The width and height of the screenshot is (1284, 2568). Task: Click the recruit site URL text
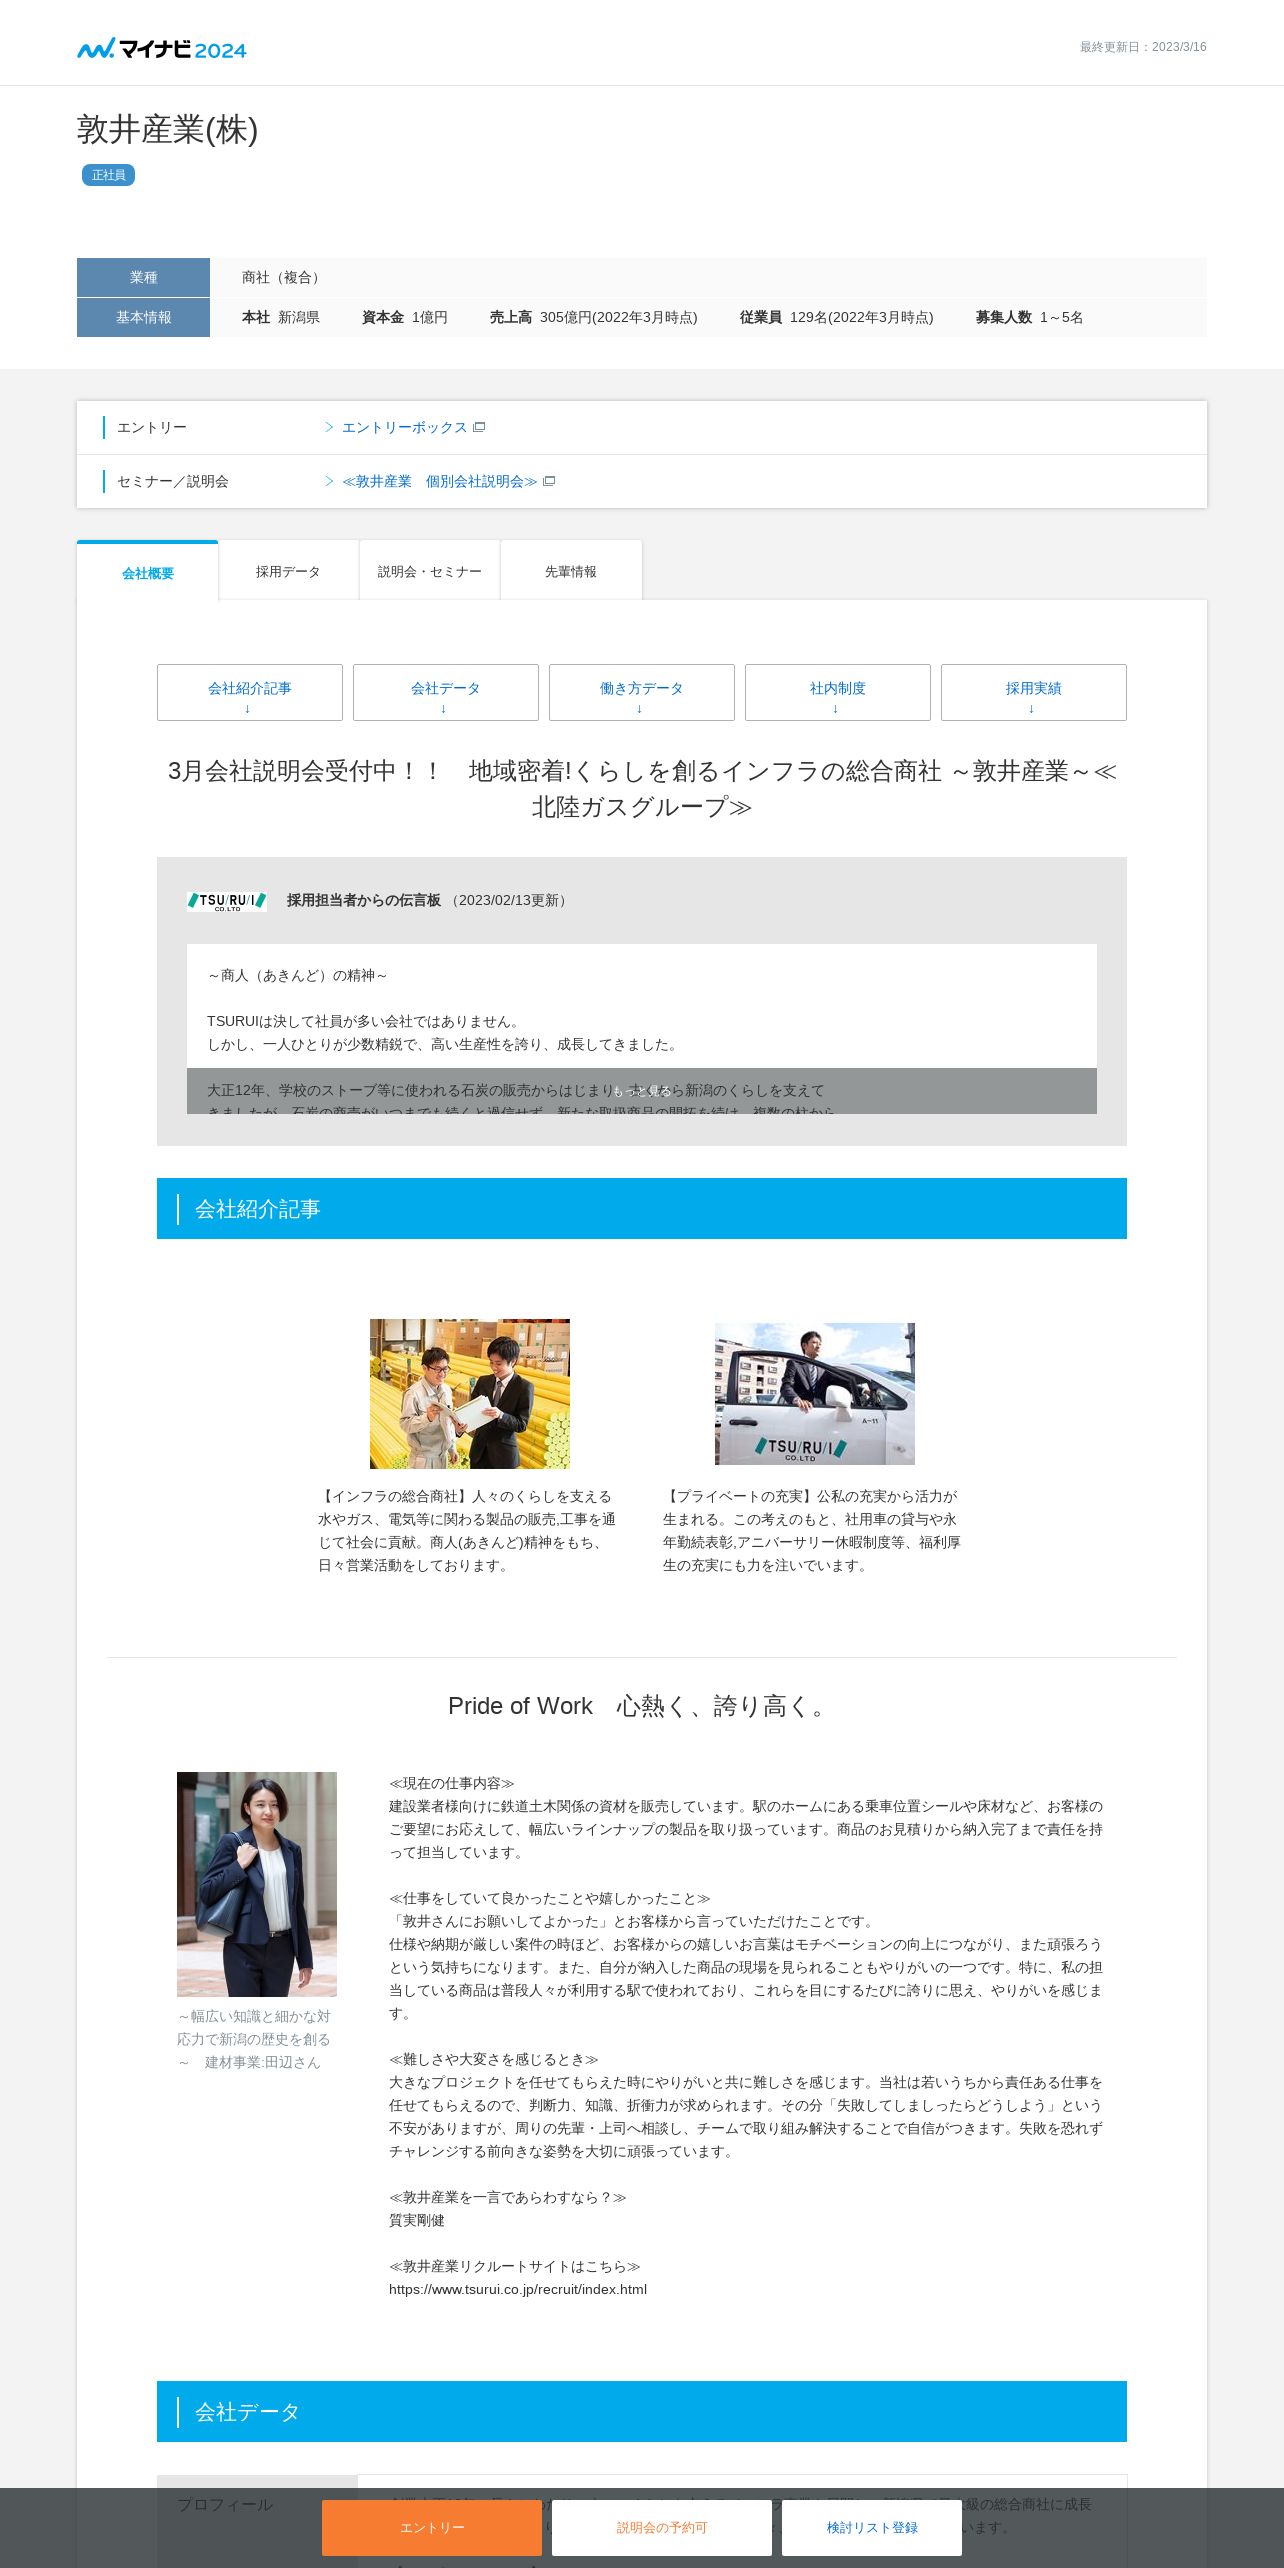click(518, 2289)
